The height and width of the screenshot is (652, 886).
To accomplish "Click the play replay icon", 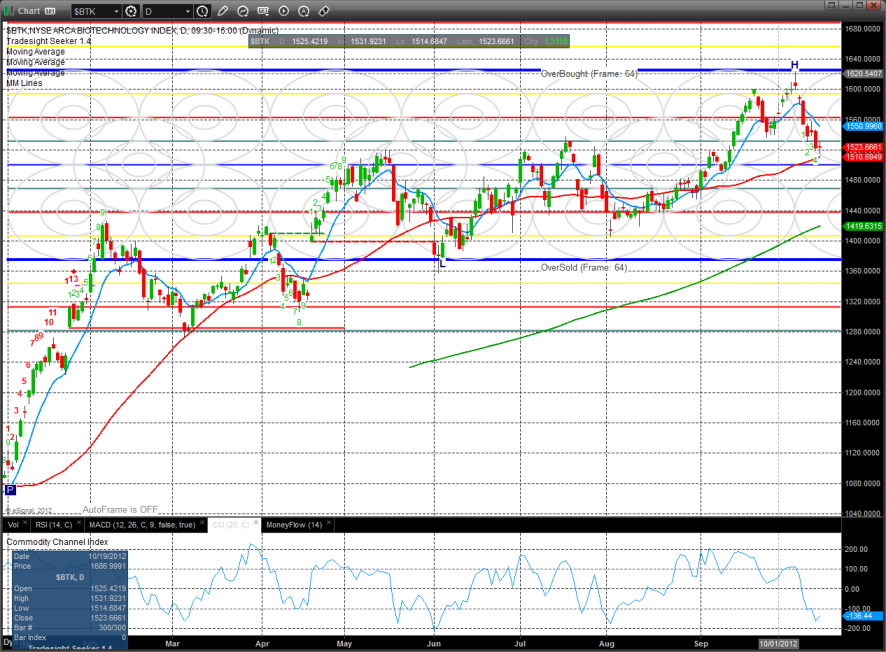I will pos(284,12).
